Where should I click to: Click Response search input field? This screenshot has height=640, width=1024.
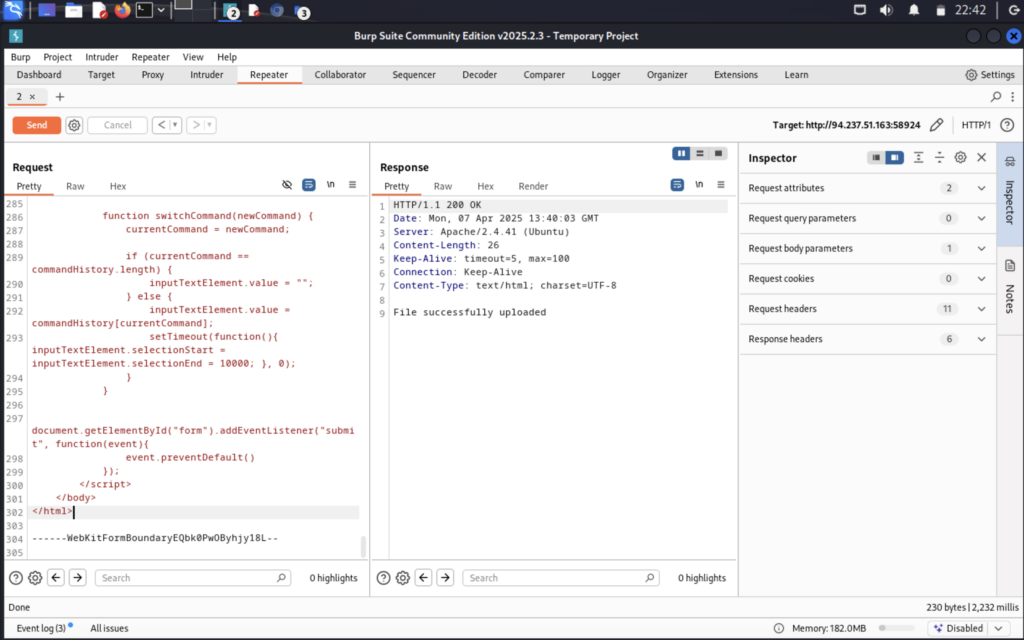click(560, 577)
